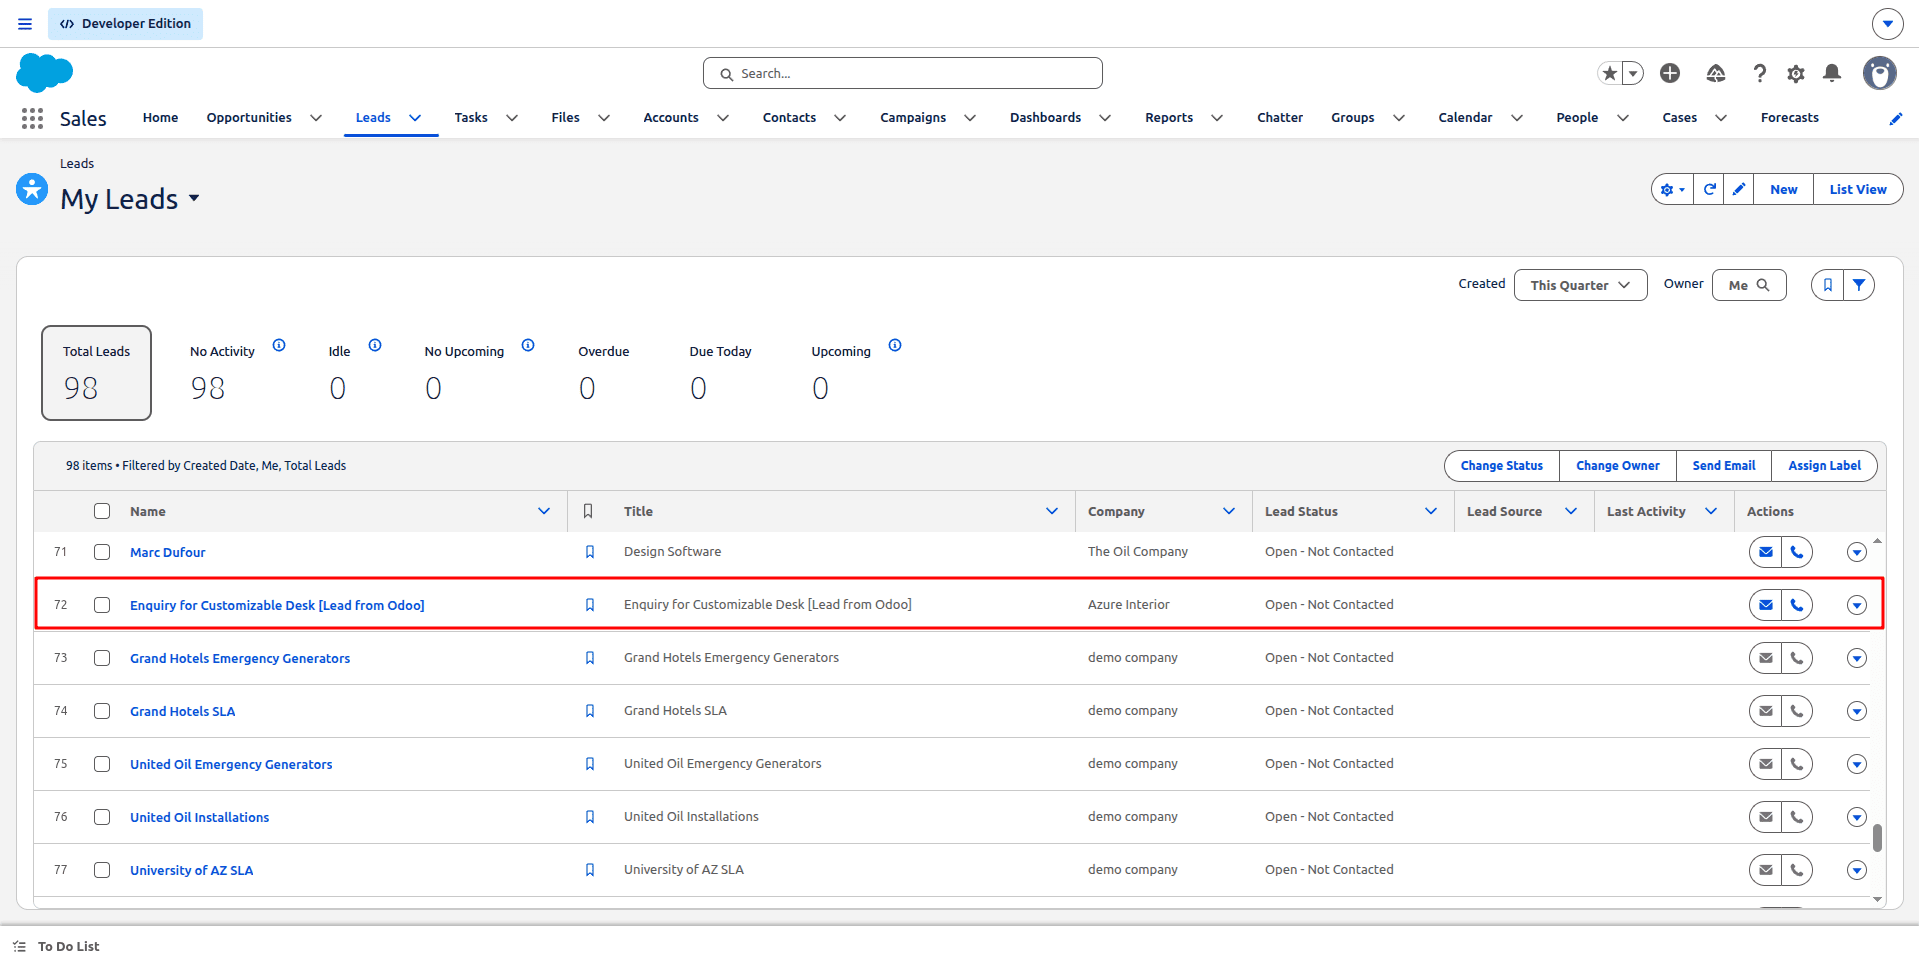This screenshot has height=965, width=1919.
Task: Open the To Do List utility bar
Action: coord(57,946)
